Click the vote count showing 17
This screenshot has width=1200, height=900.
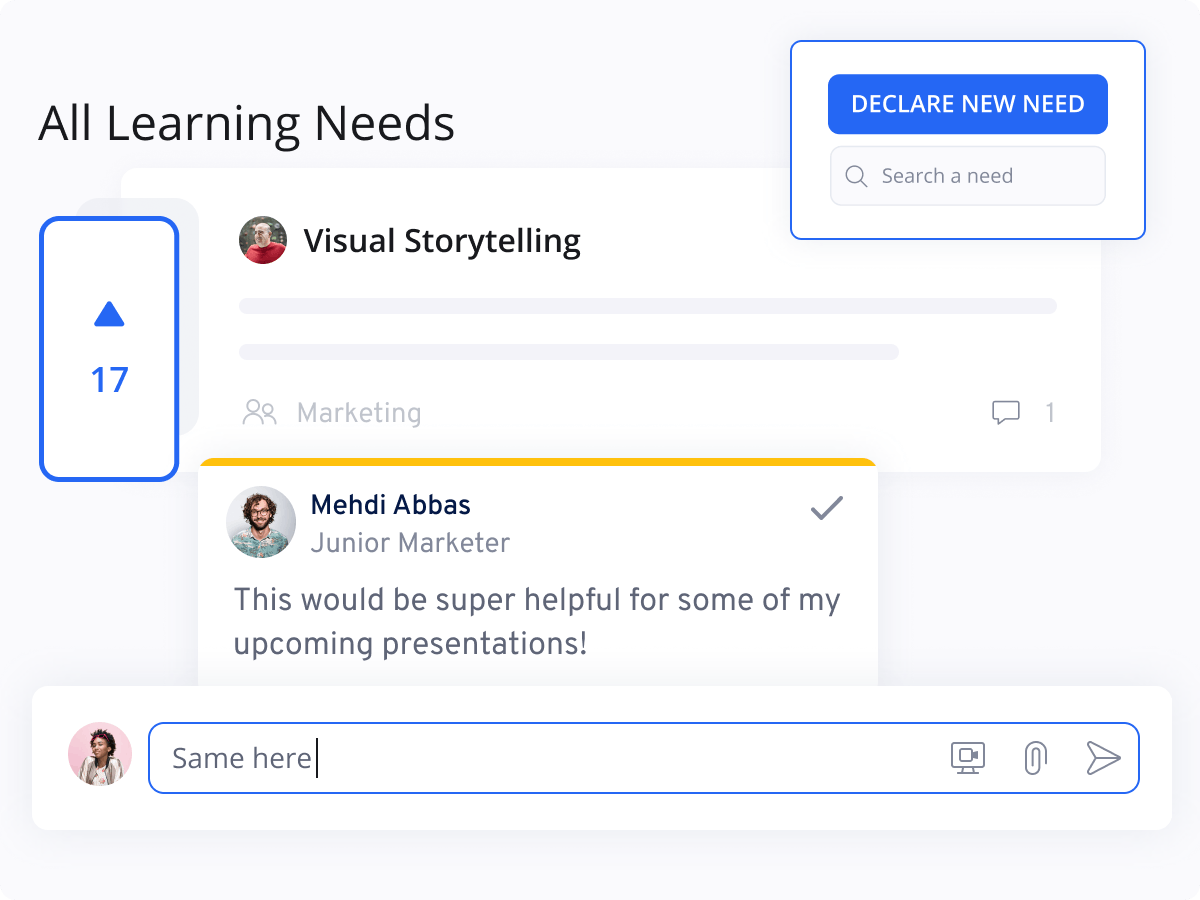coord(109,380)
